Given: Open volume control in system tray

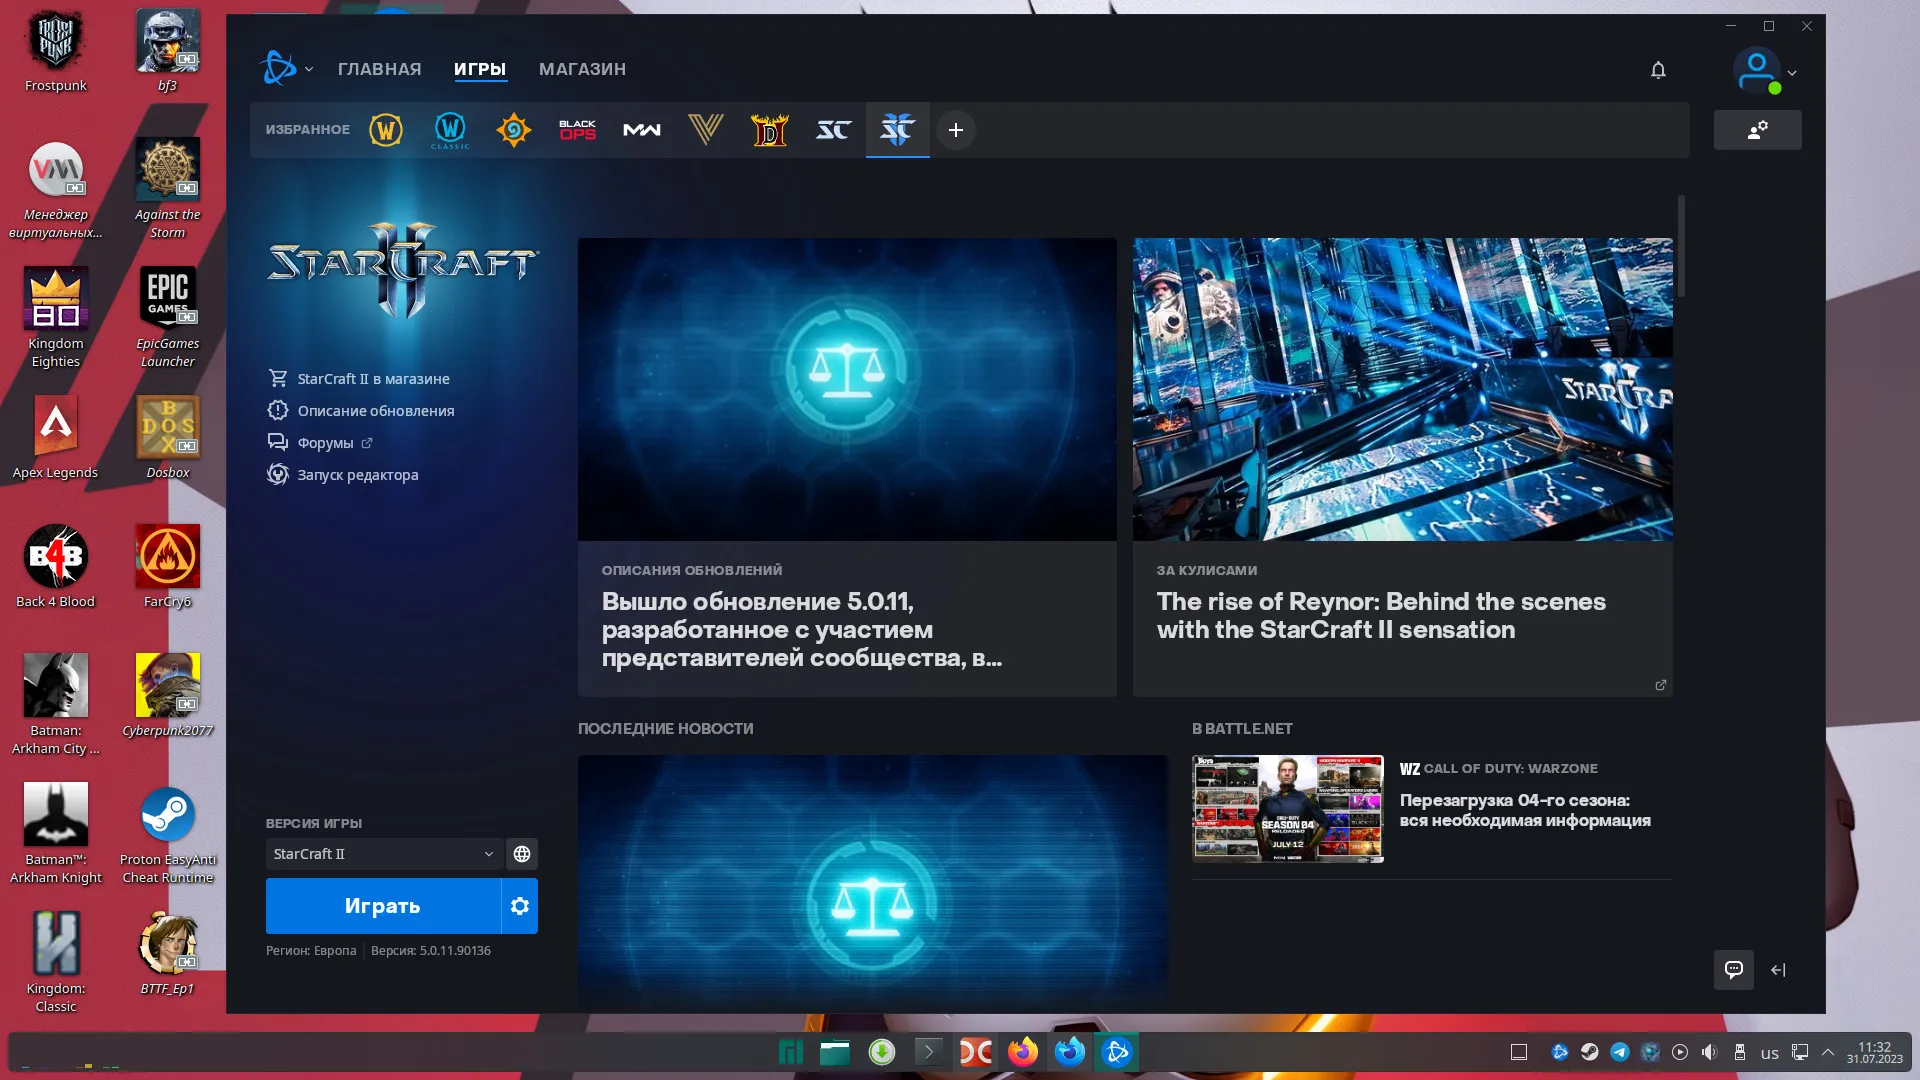Looking at the screenshot, I should 1710,1052.
